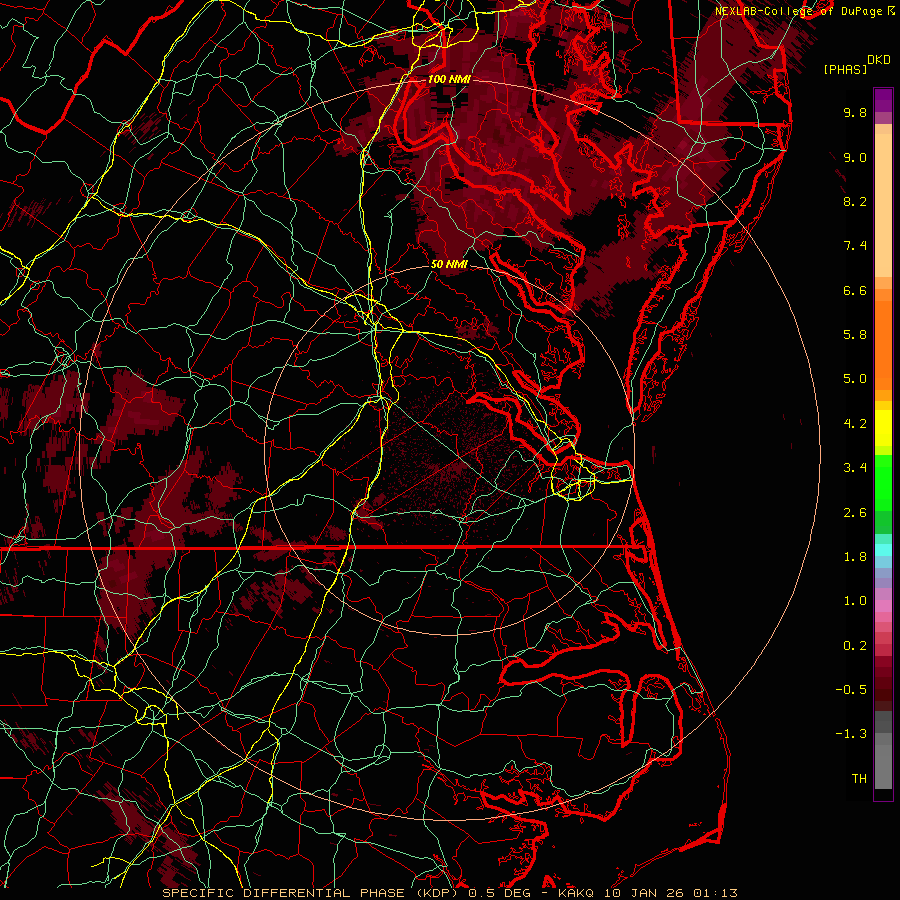
Task: Click the [PHAS] units label
Action: tap(845, 70)
